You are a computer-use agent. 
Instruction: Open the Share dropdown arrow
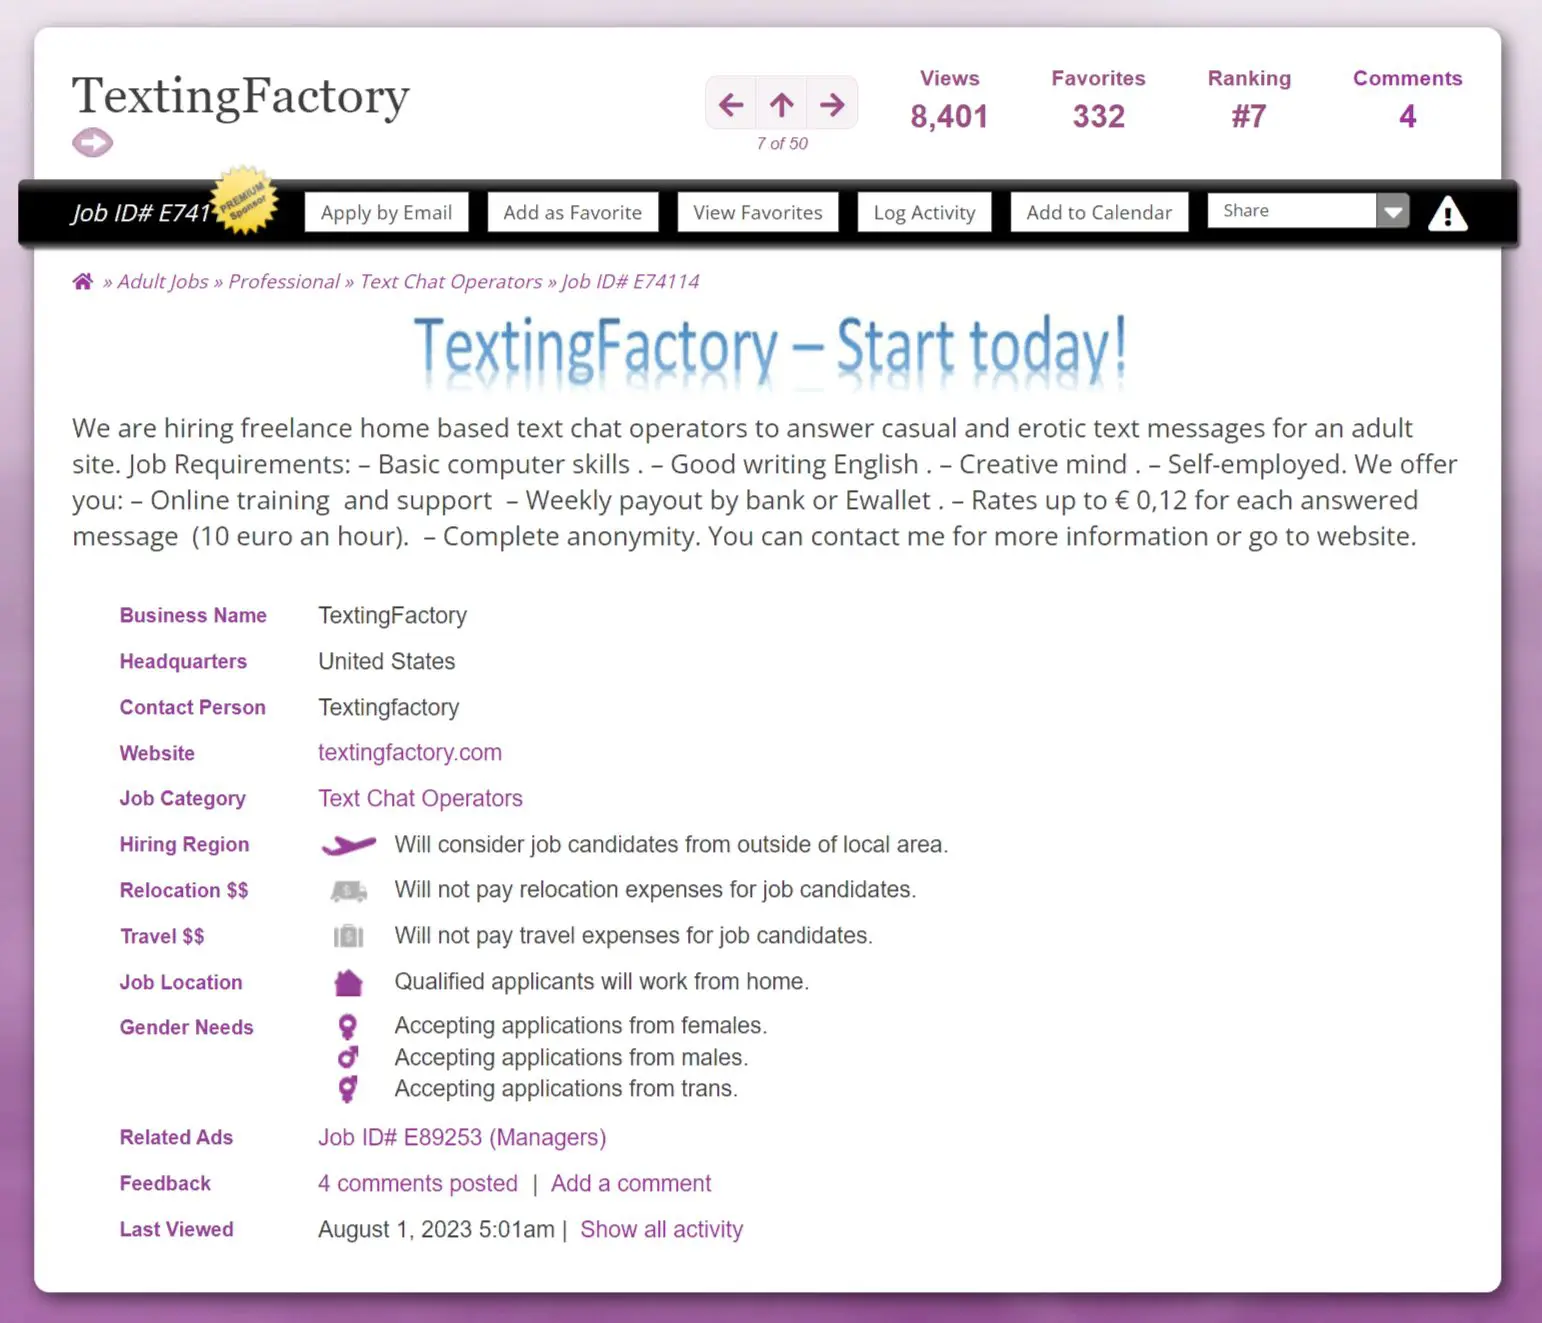coord(1393,211)
